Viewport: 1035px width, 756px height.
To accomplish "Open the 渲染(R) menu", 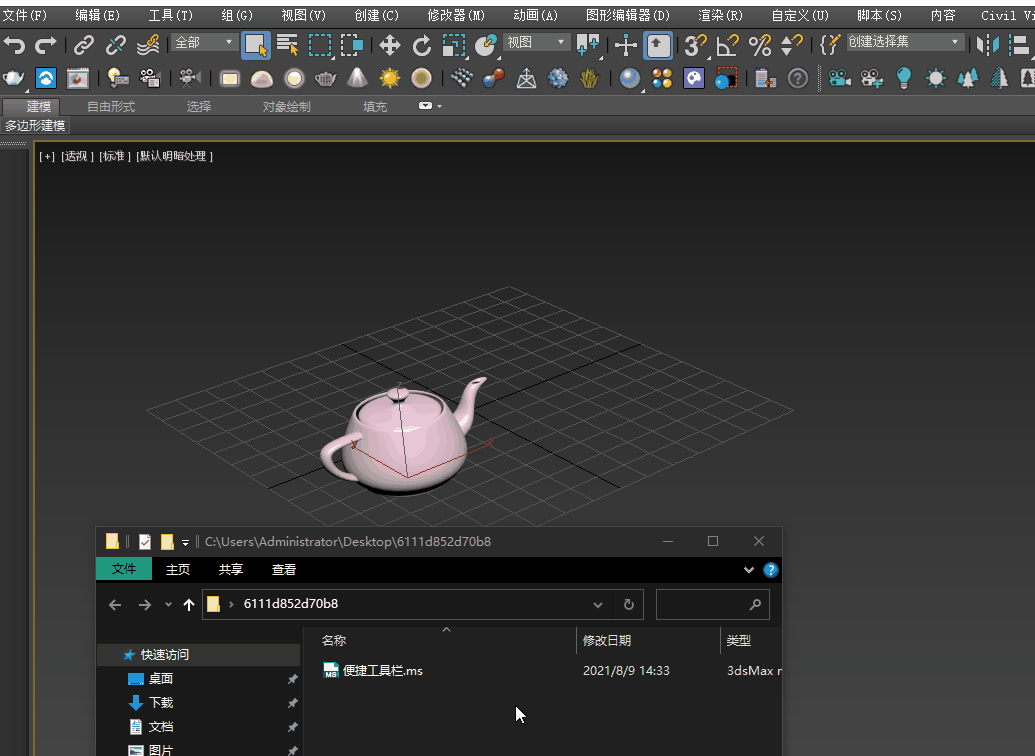I will pyautogui.click(x=720, y=15).
